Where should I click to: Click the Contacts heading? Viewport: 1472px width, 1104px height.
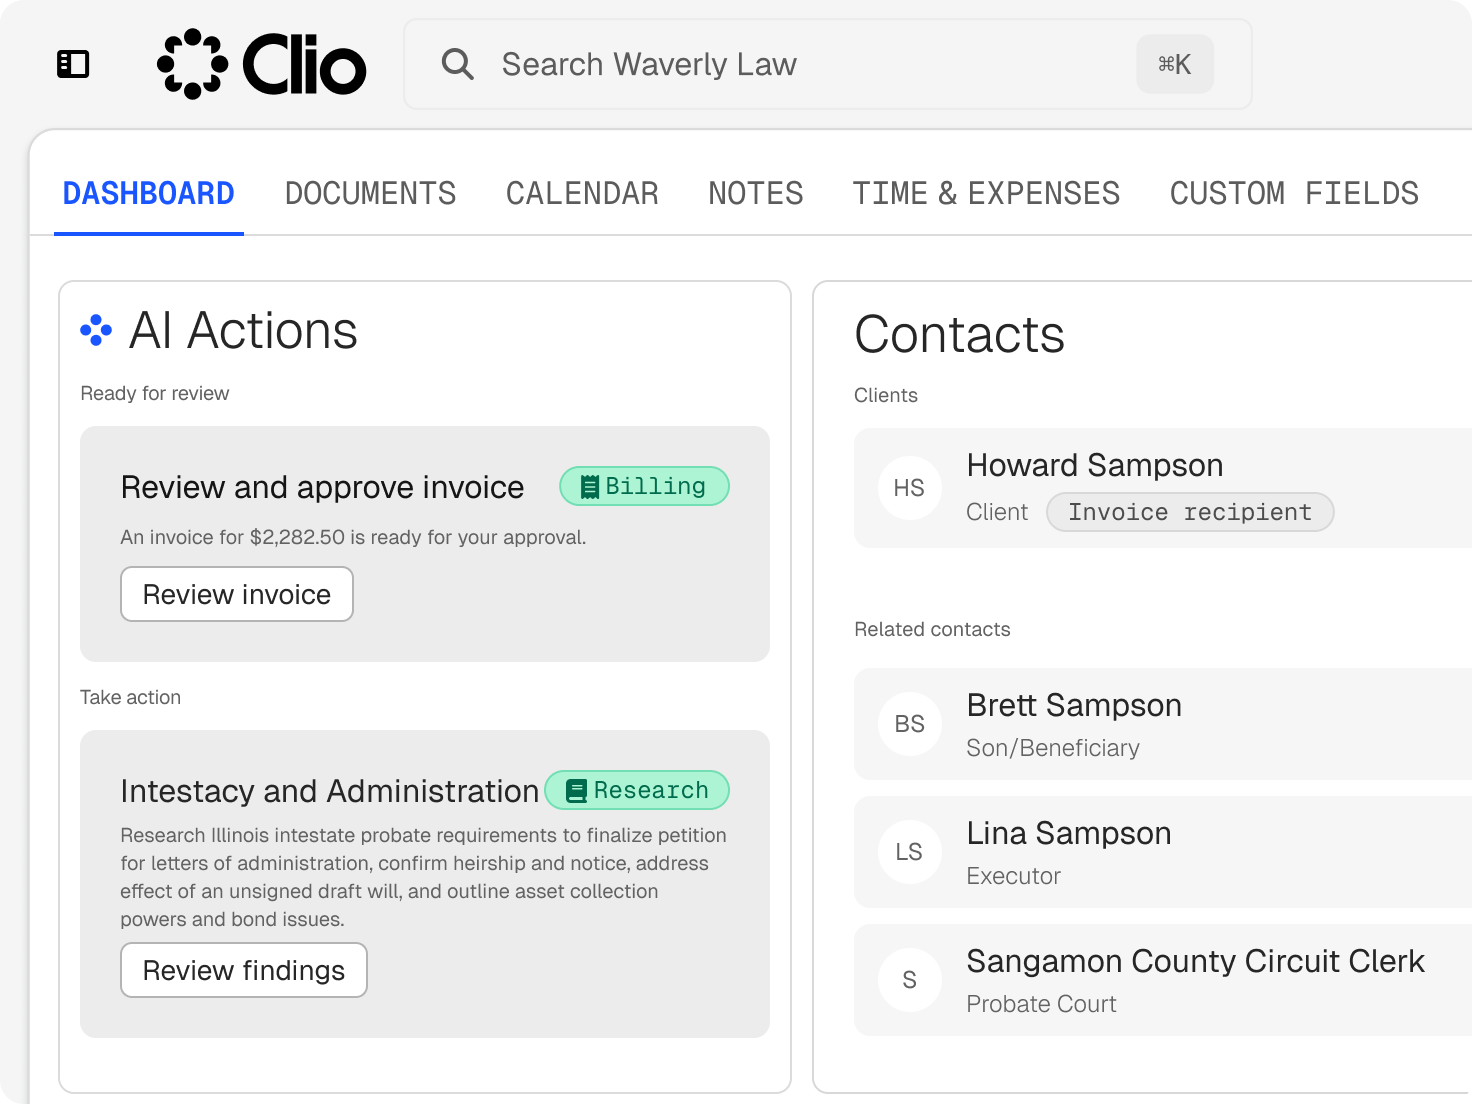point(959,334)
